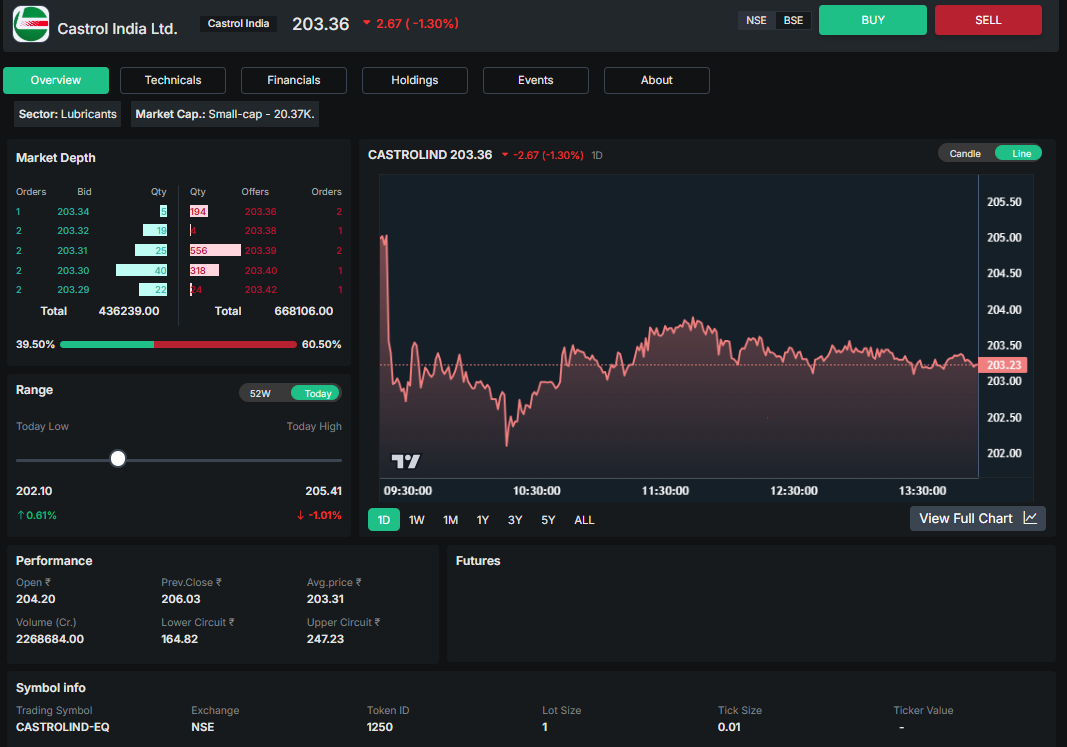Select the 1W chart timeframe
The width and height of the screenshot is (1067, 747).
coord(416,520)
